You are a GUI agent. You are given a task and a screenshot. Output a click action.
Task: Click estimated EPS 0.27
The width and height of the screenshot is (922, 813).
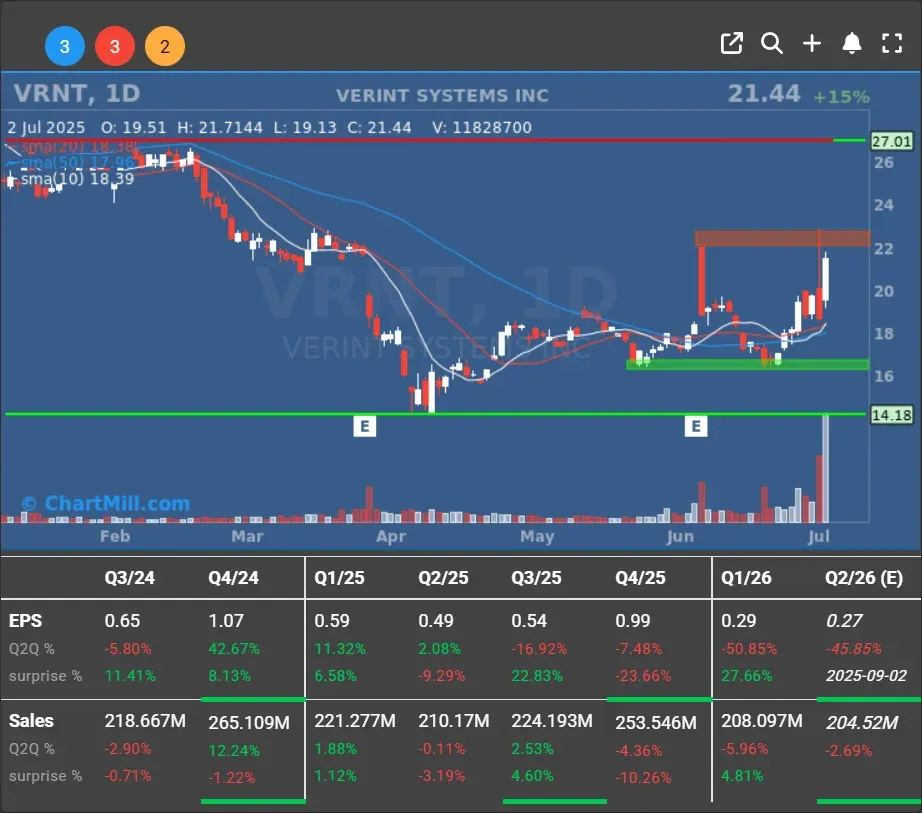(844, 621)
